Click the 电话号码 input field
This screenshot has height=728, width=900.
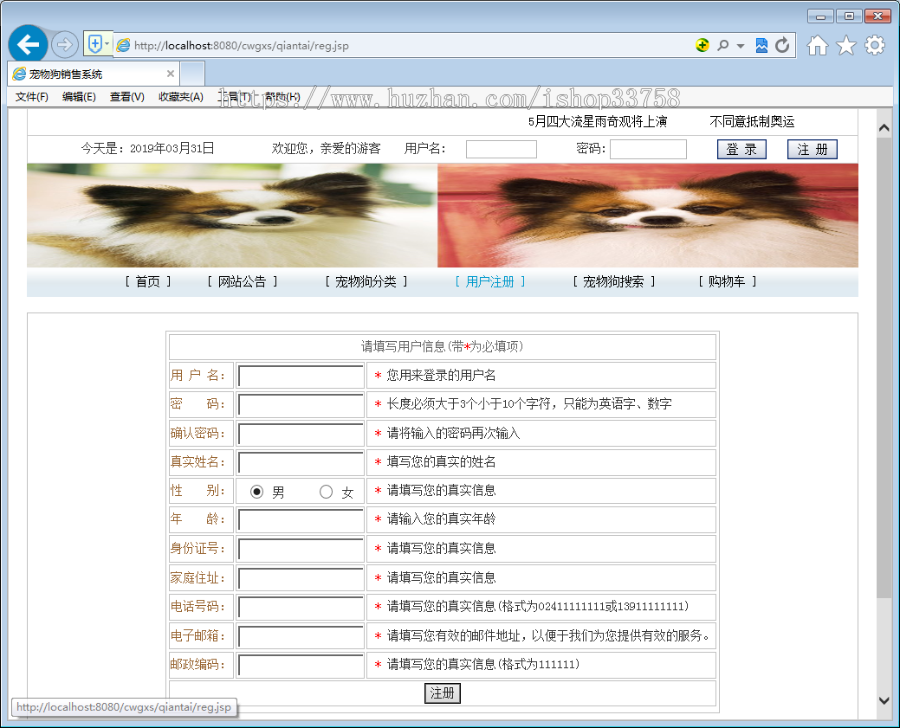[301, 607]
